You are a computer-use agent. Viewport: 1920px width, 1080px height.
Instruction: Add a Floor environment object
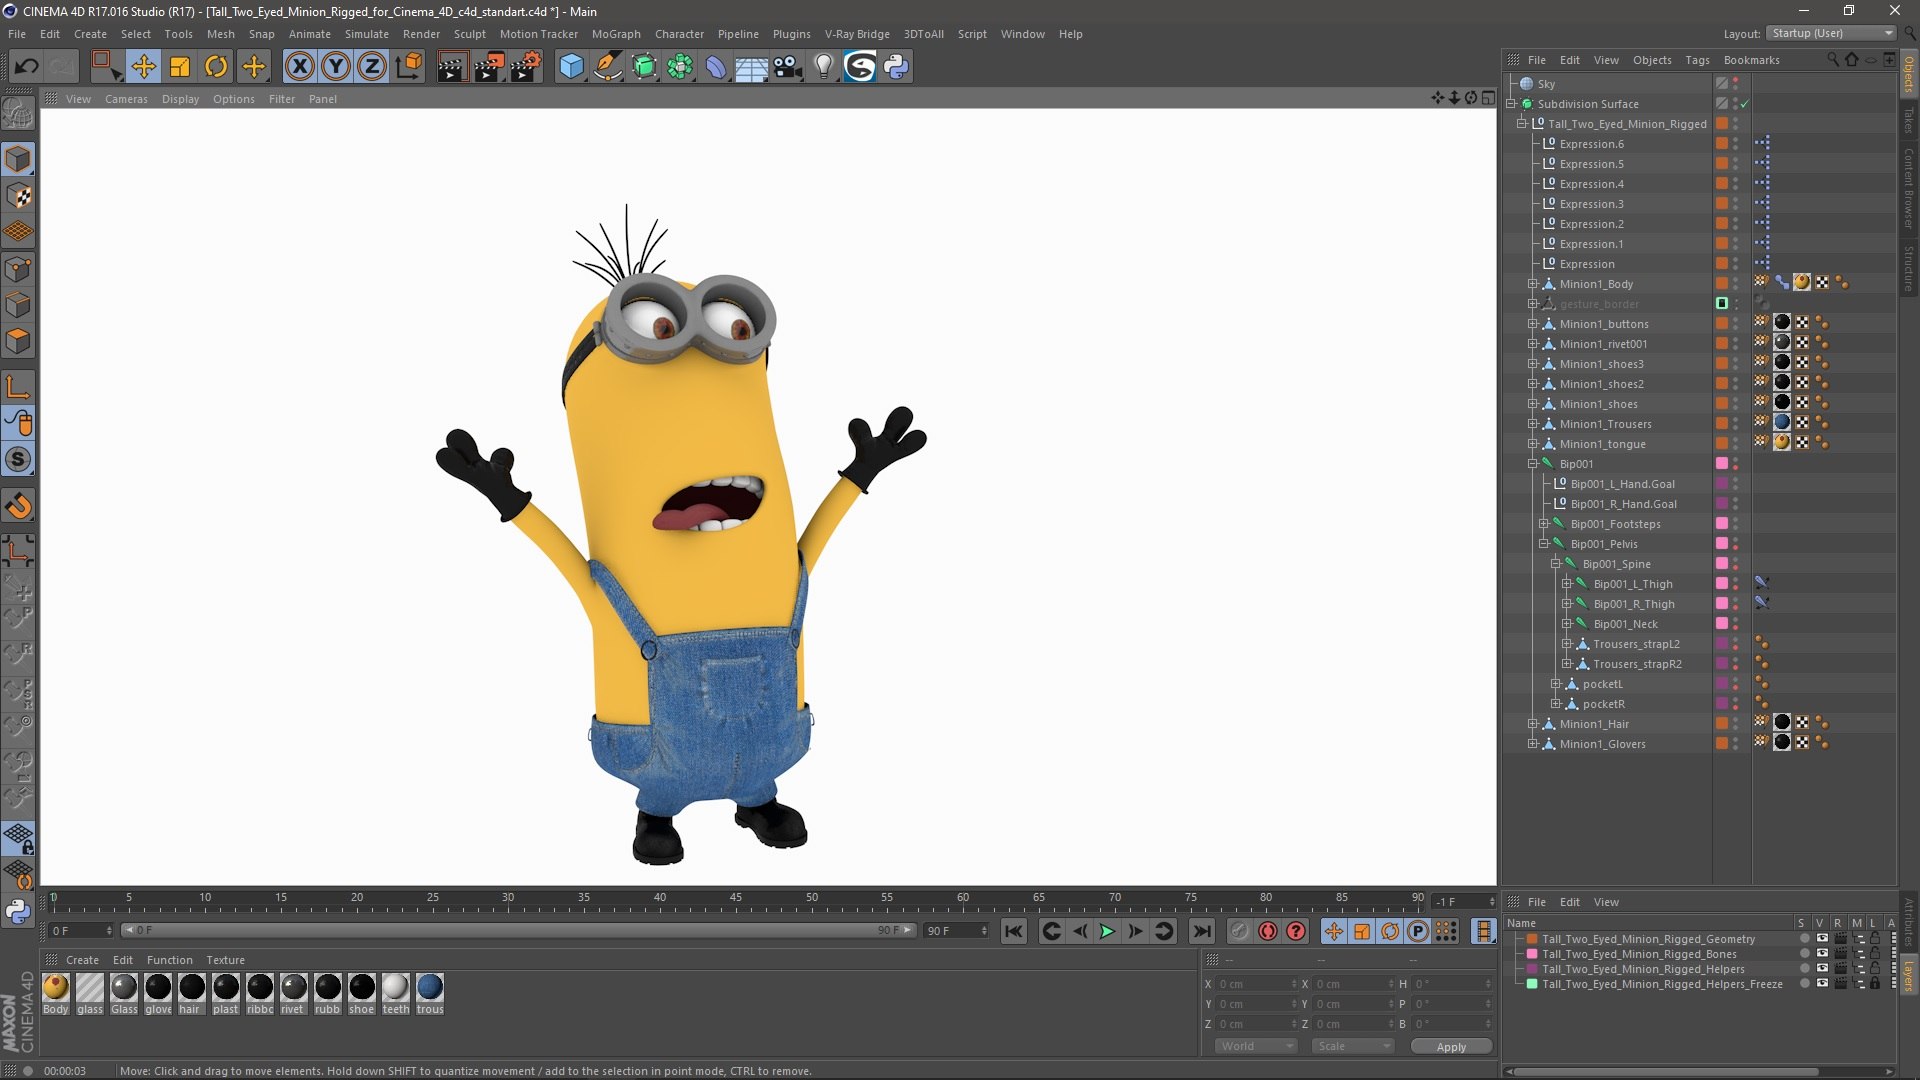[752, 67]
